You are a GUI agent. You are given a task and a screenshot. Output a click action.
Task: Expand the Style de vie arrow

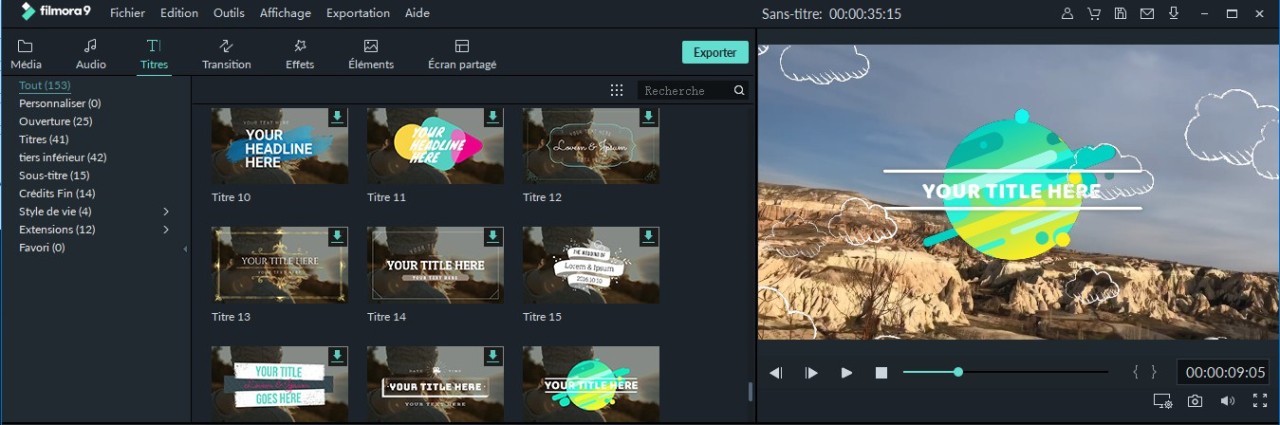(166, 212)
